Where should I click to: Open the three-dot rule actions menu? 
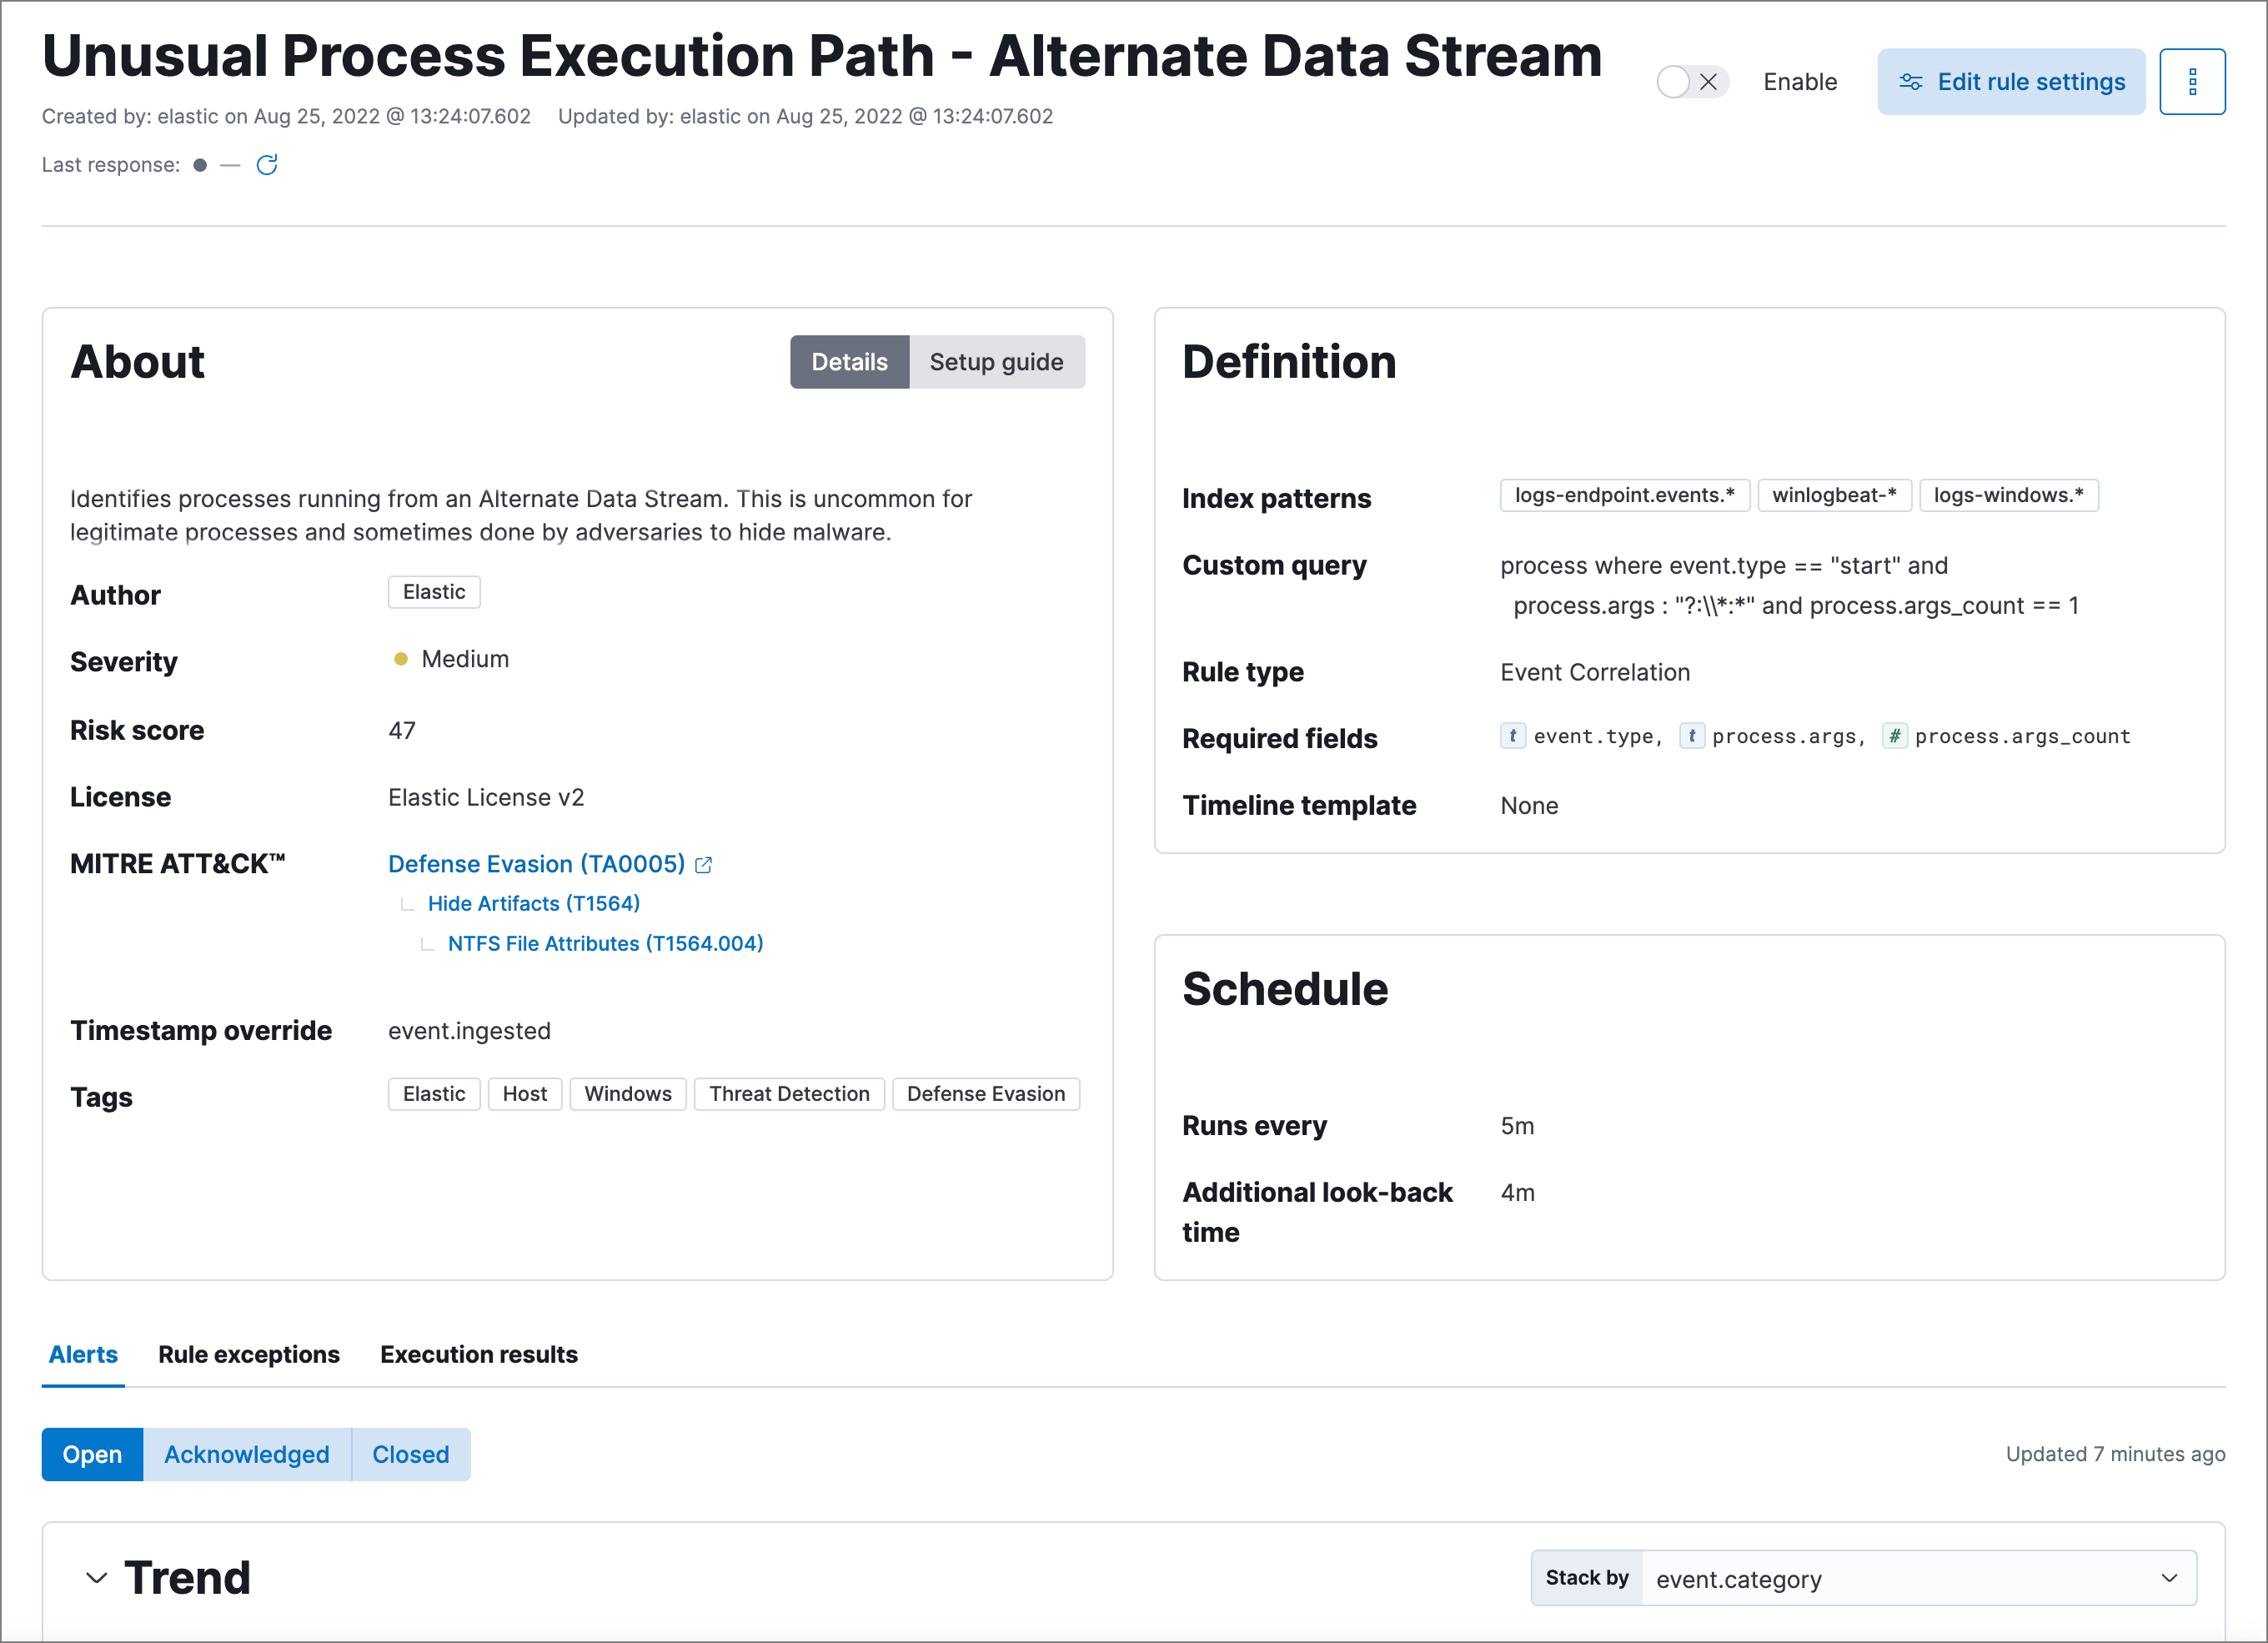coord(2191,82)
